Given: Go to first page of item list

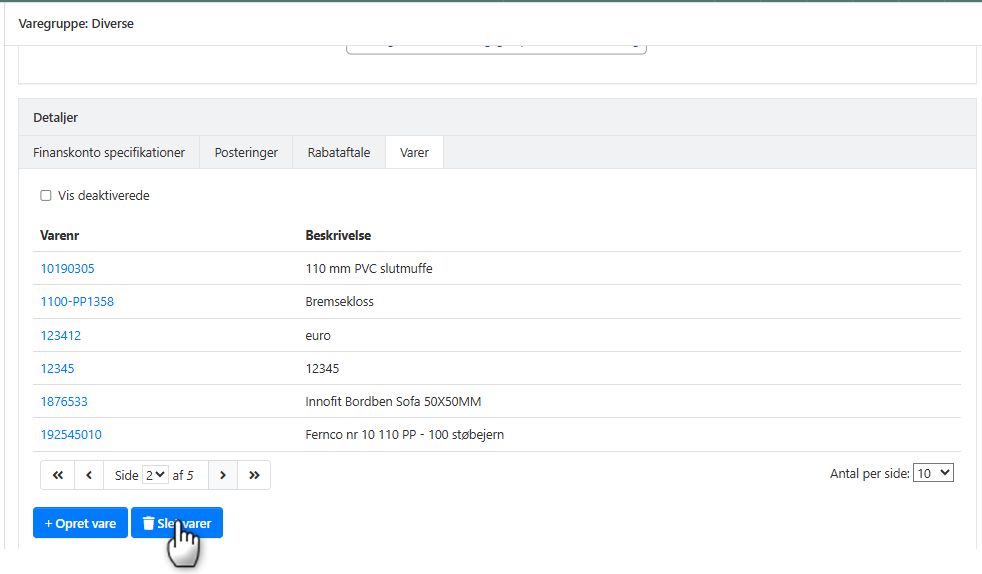Looking at the screenshot, I should point(58,475).
